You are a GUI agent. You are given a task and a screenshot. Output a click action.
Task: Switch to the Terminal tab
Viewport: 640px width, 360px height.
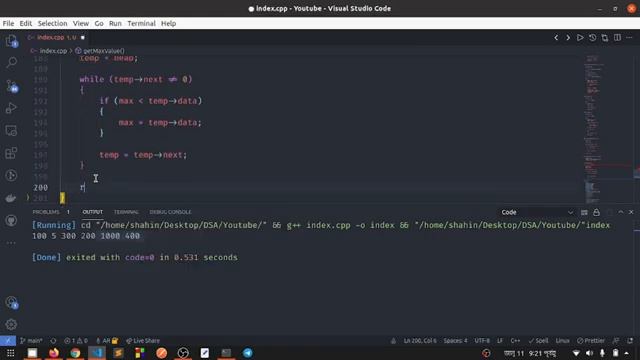126,212
